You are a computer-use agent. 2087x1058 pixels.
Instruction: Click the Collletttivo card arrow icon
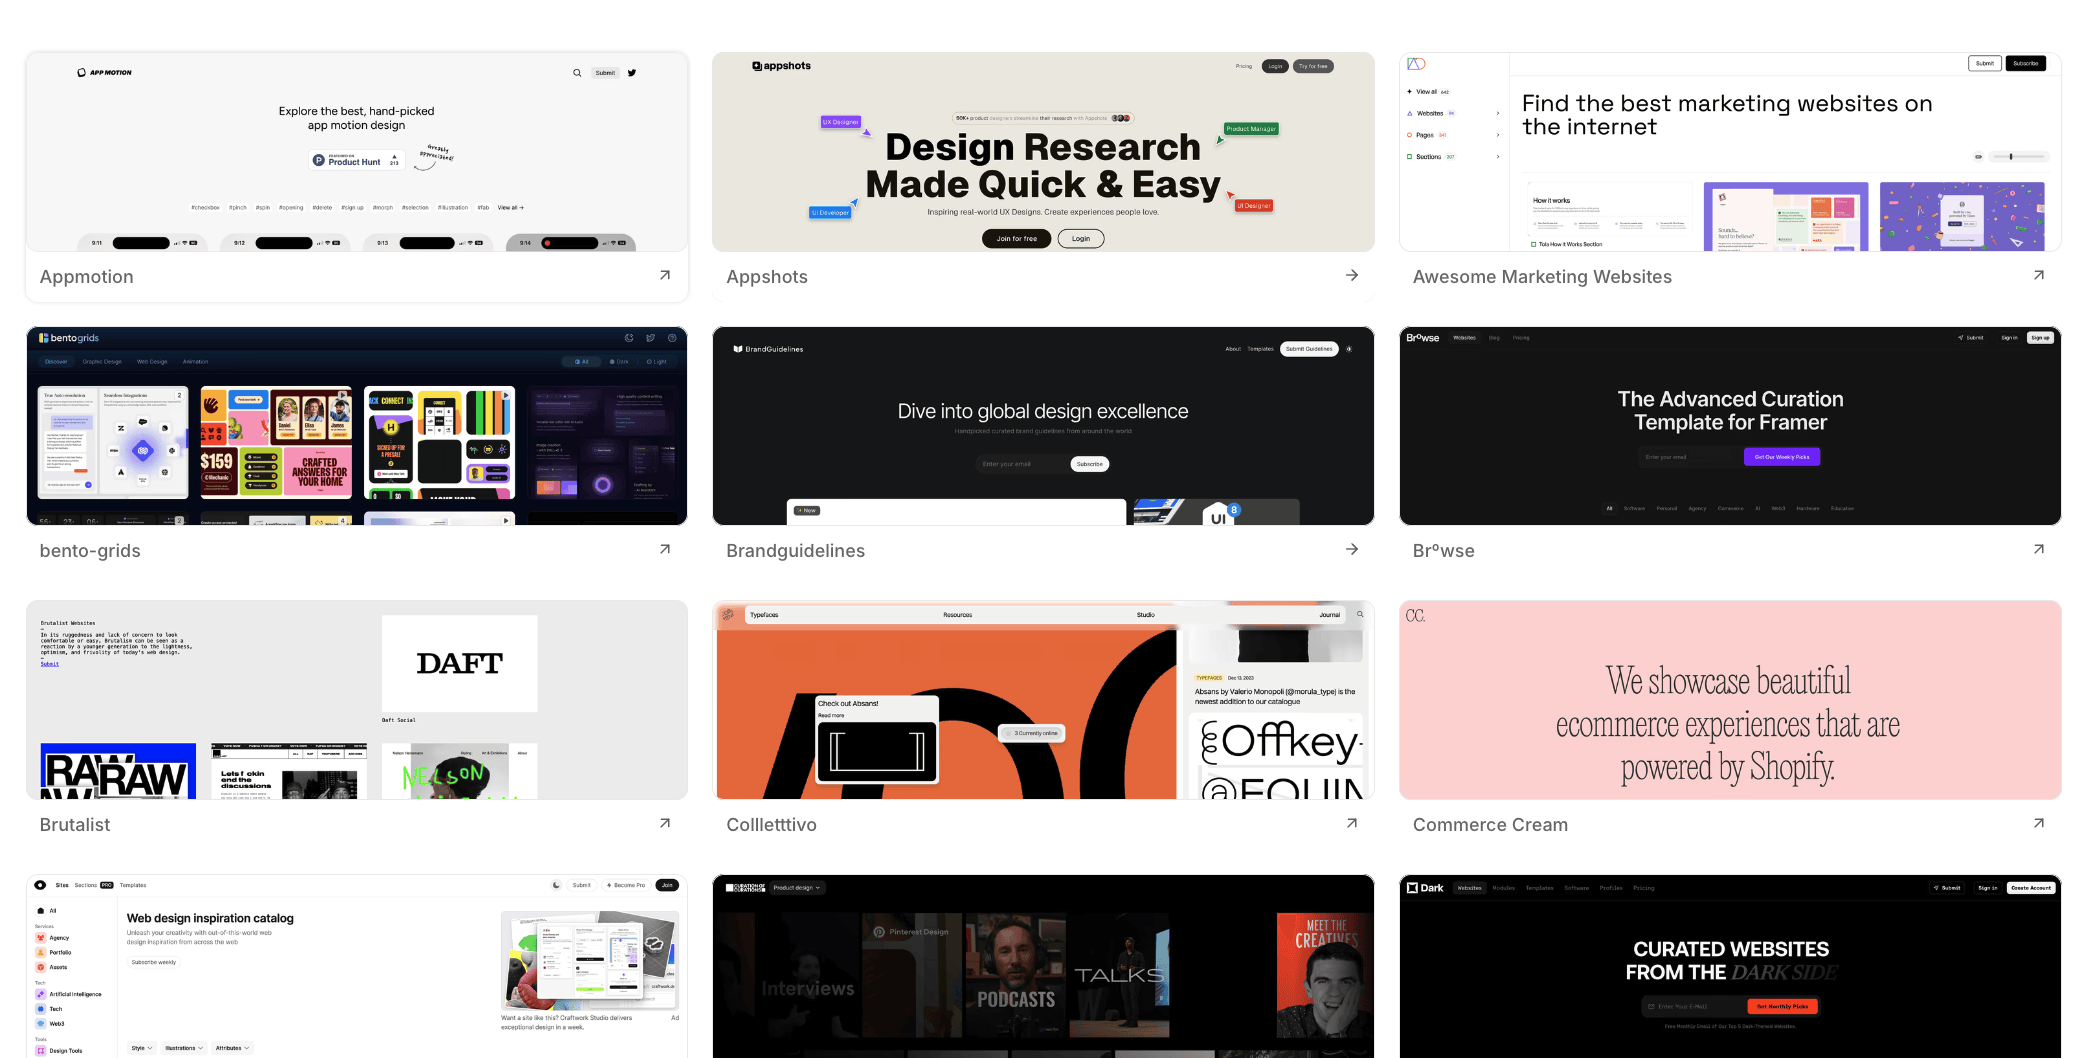pos(1352,823)
